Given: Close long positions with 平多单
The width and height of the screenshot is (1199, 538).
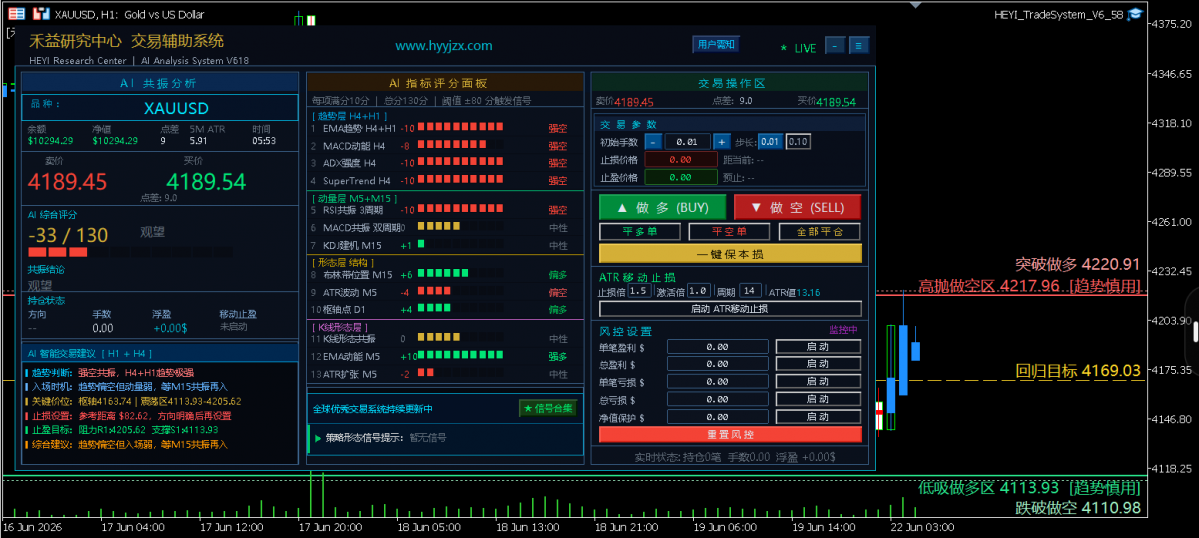Looking at the screenshot, I should (639, 232).
